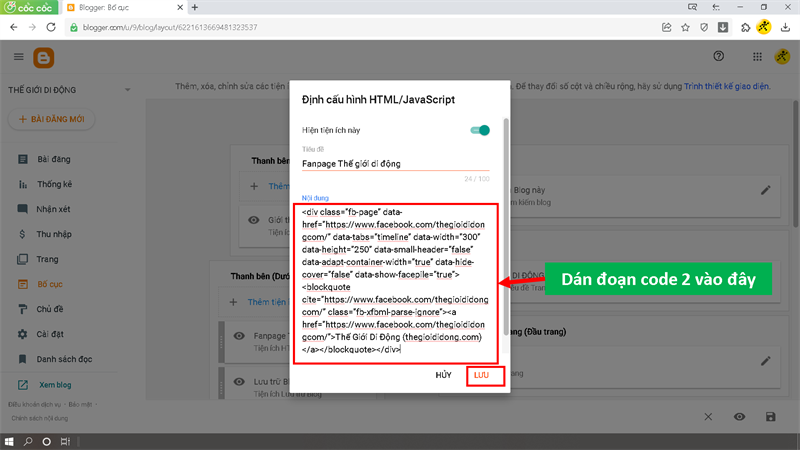Open the browser downloads icon
Image resolution: width=800 pixels, height=450 pixels.
785,28
